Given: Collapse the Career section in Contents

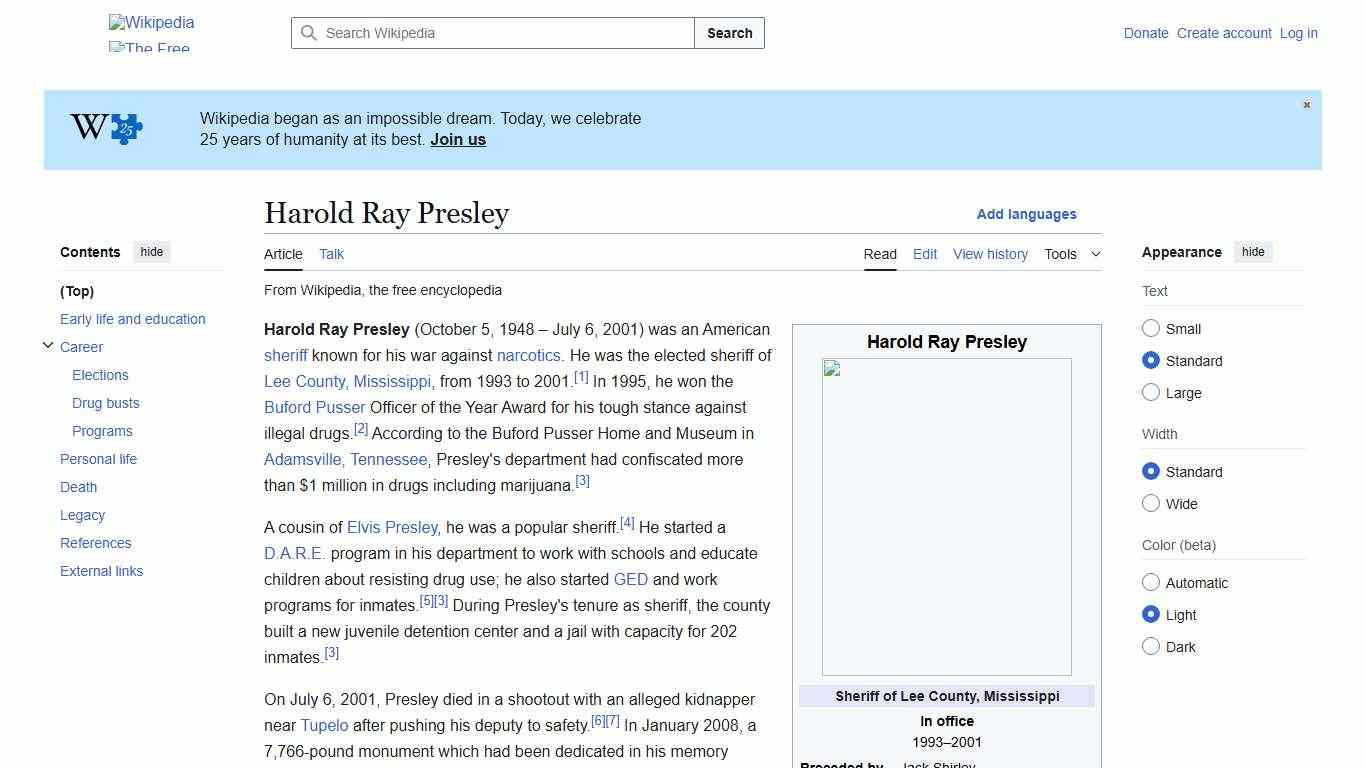Looking at the screenshot, I should (48, 345).
